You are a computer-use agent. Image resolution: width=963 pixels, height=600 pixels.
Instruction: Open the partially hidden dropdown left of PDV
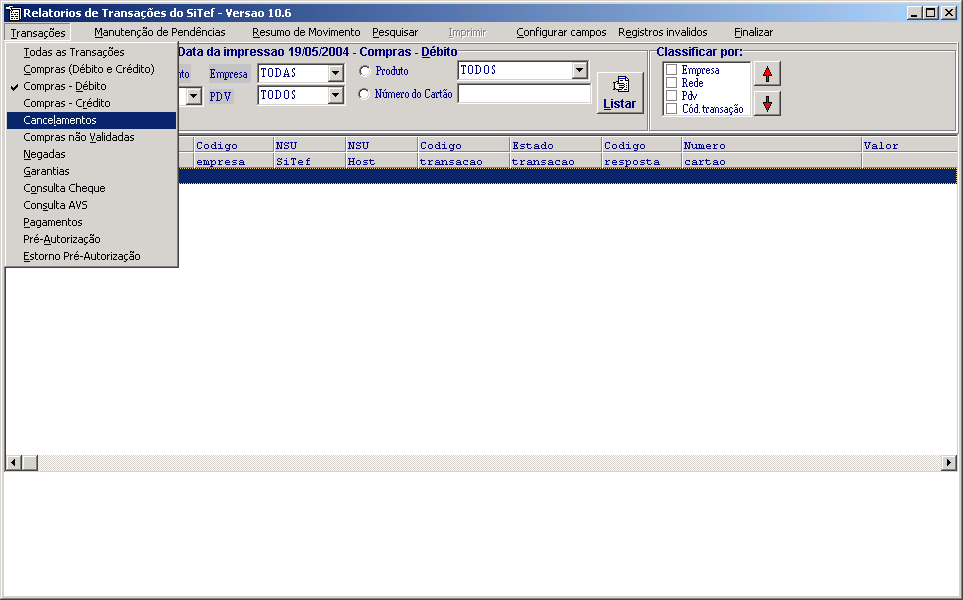point(193,96)
